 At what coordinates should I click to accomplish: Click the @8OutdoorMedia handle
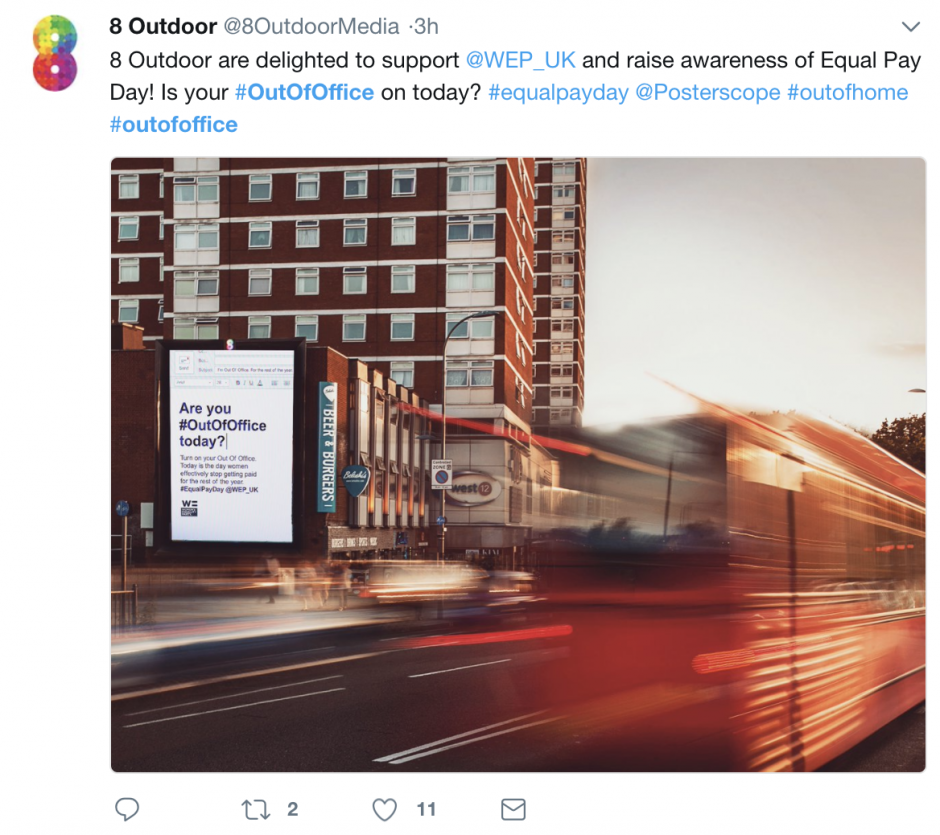click(311, 26)
